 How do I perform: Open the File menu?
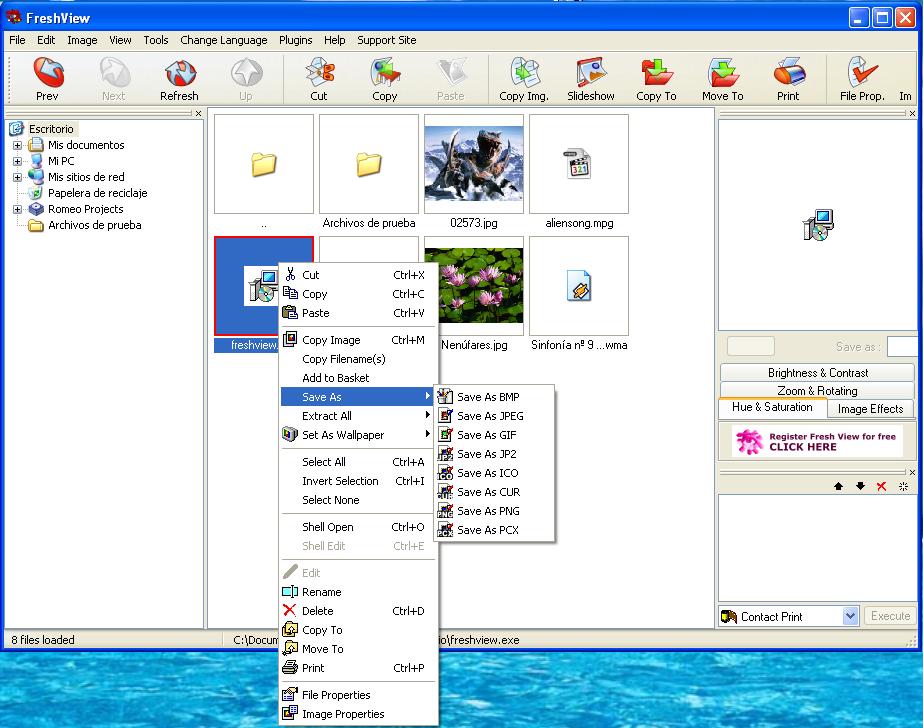pos(17,40)
